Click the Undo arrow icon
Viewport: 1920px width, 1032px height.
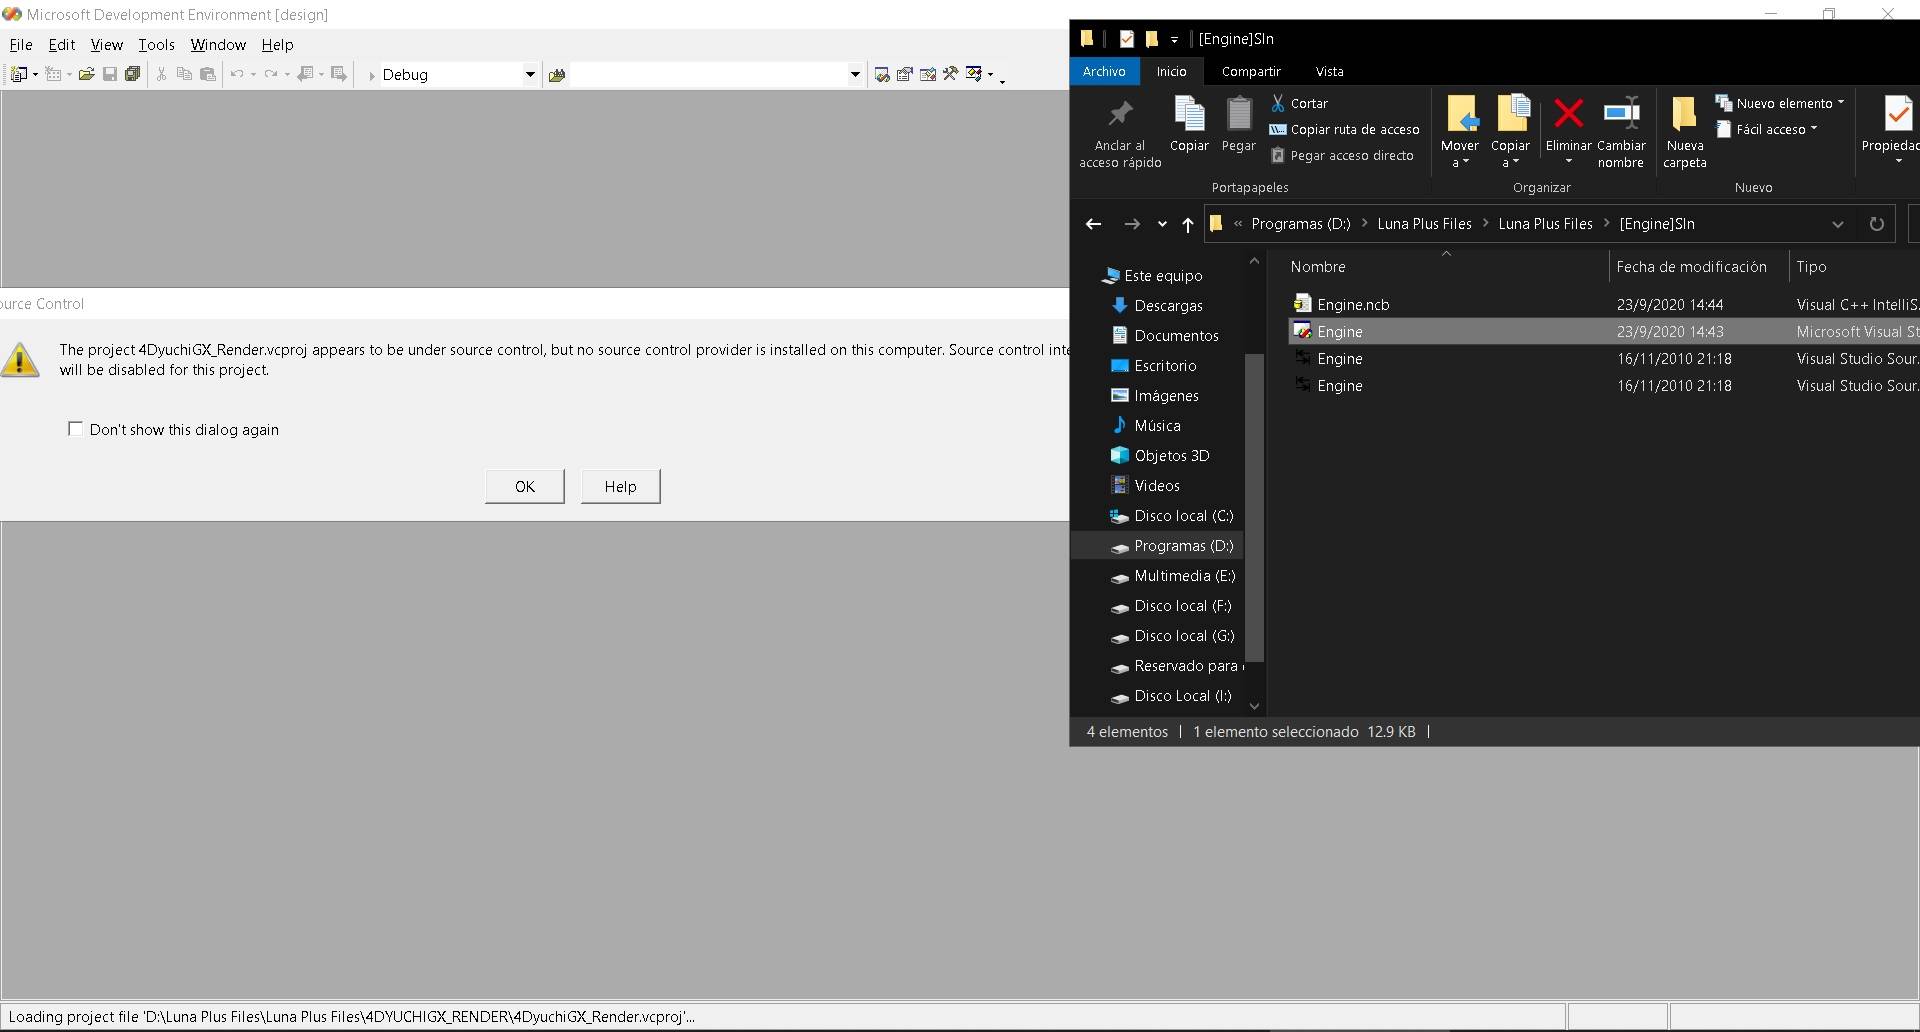[237, 74]
